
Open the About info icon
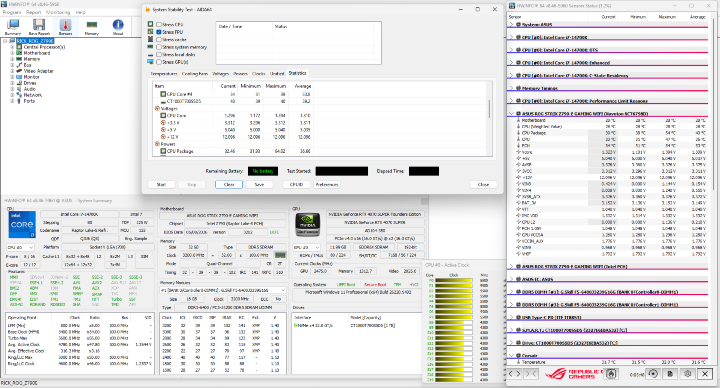118,27
